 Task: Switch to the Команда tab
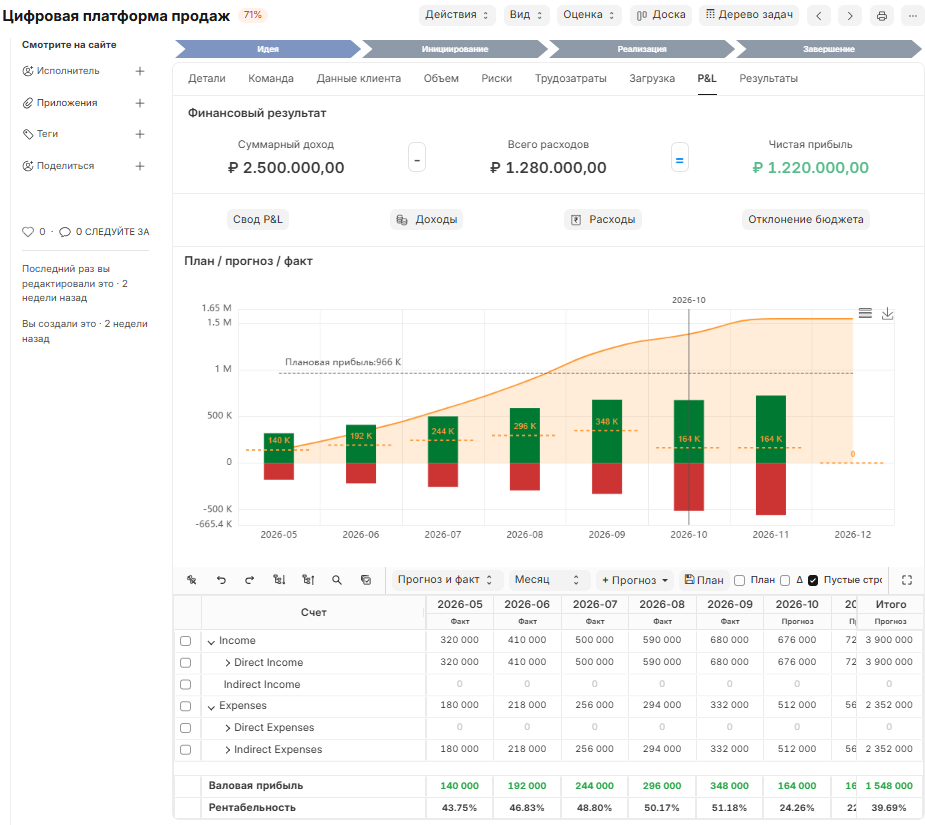tap(271, 78)
